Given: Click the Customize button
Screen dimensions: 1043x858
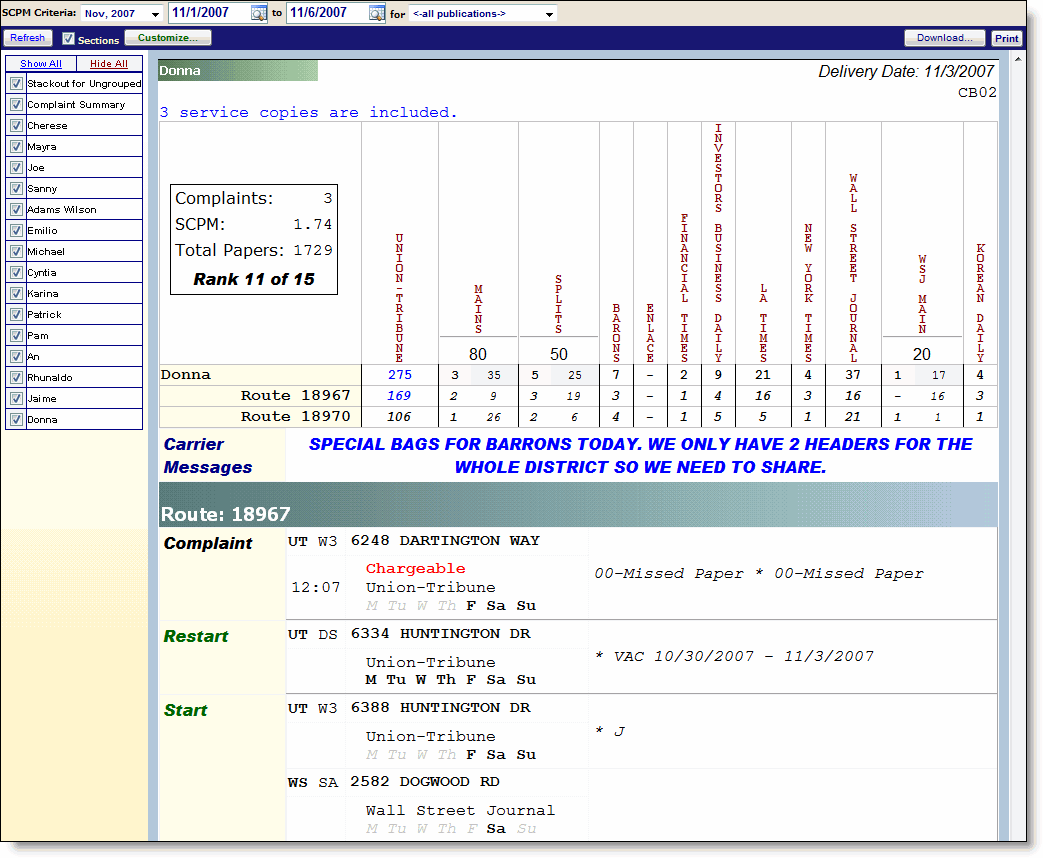Looking at the screenshot, I should [168, 38].
